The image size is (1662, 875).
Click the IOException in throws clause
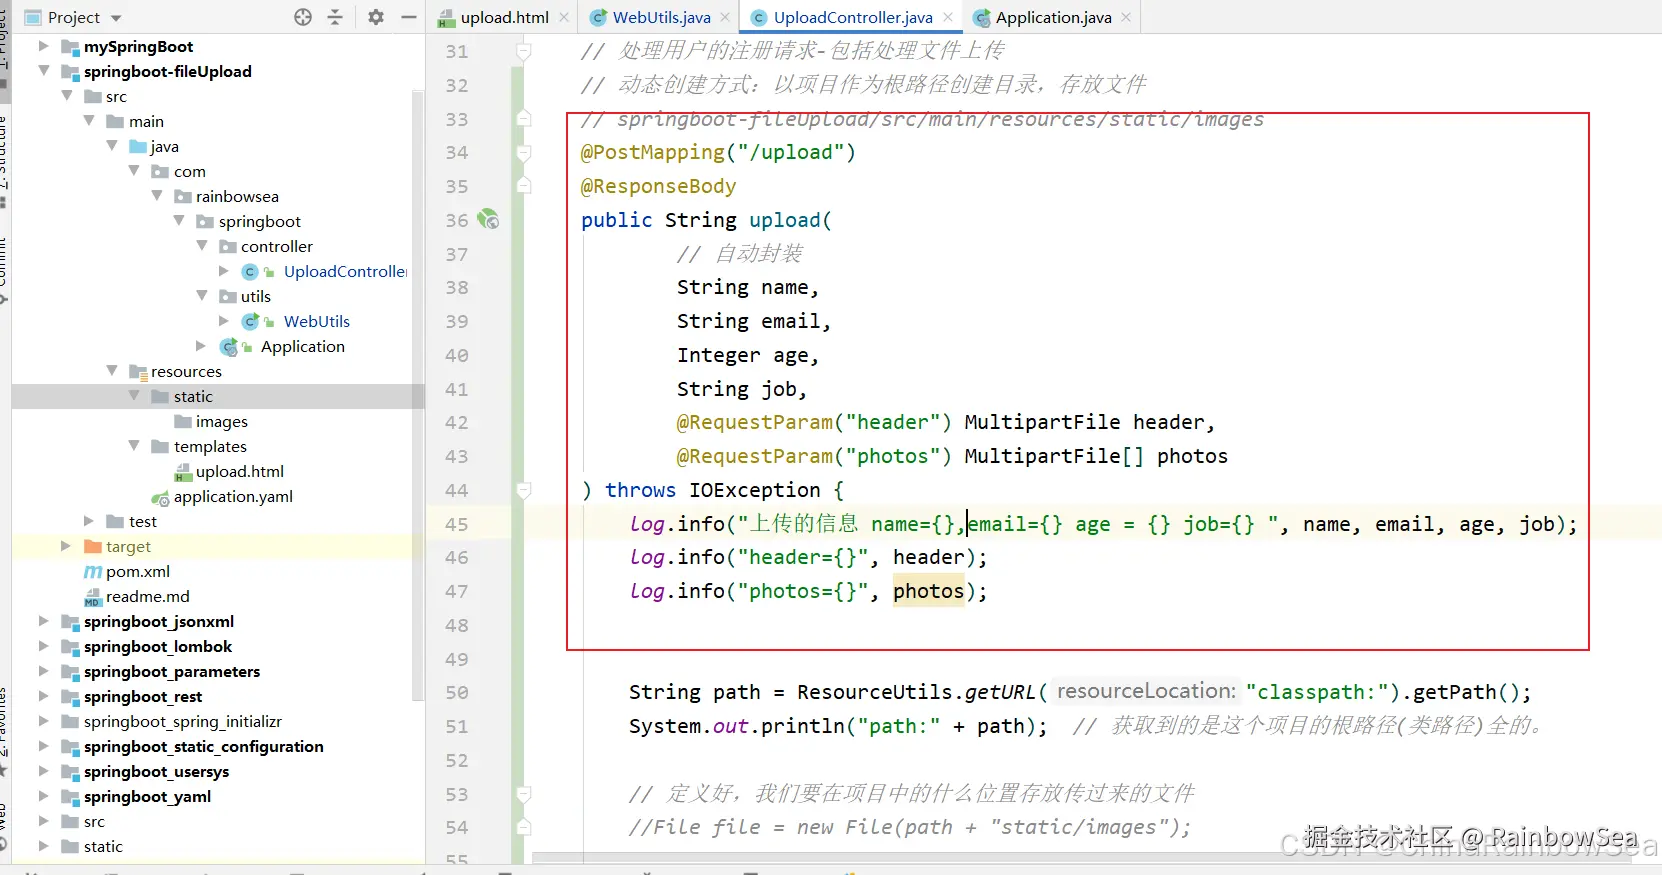(x=755, y=490)
